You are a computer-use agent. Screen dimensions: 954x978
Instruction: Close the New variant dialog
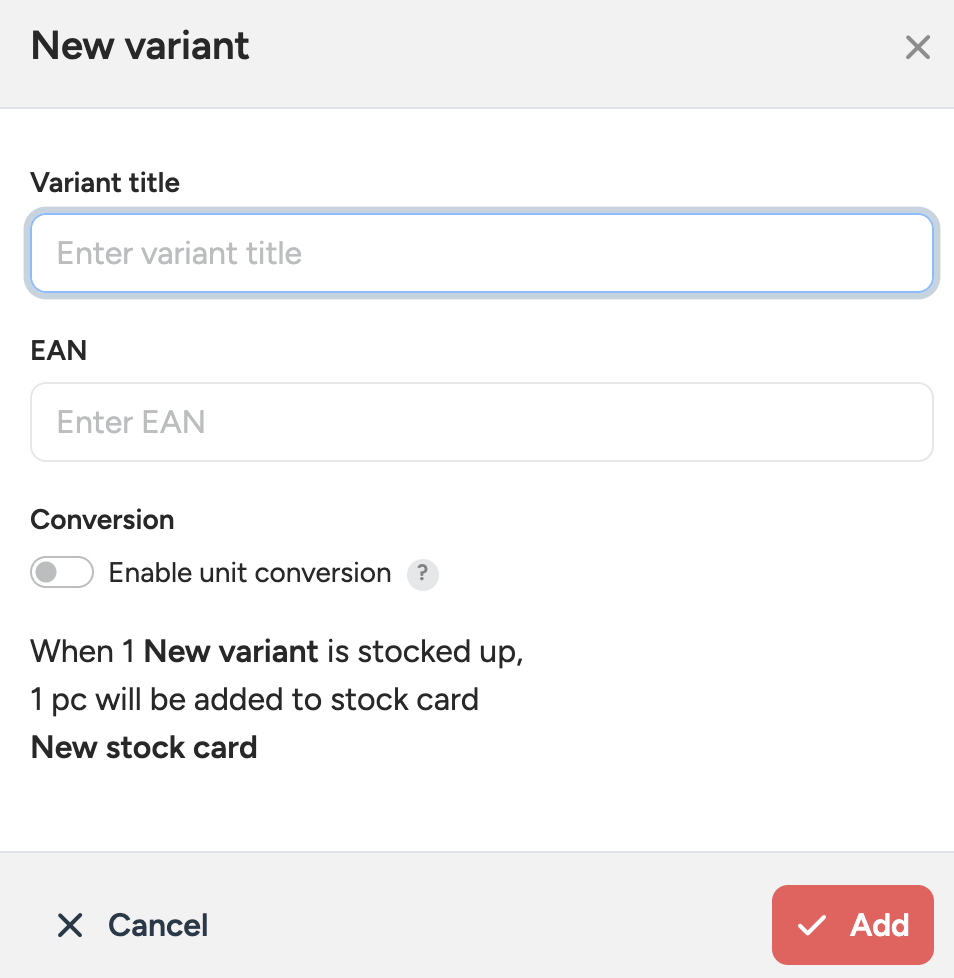tap(917, 47)
